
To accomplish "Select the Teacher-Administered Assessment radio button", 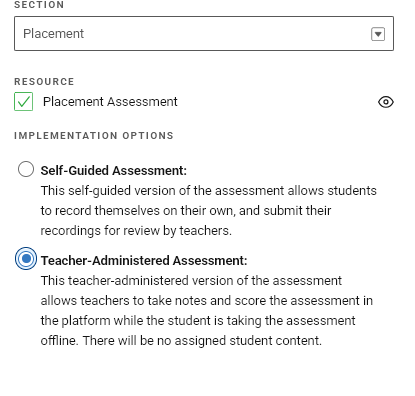I will (26, 258).
